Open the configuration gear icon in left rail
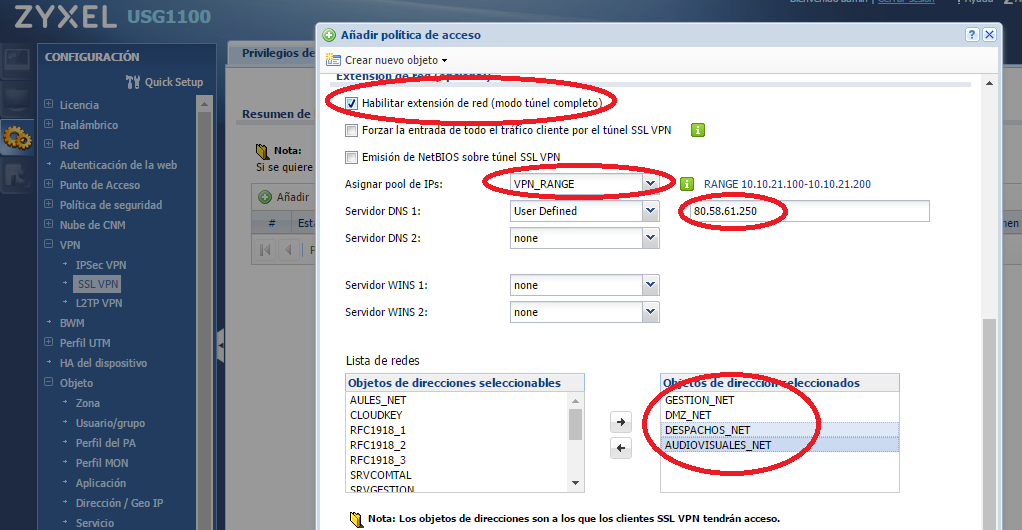The height and width of the screenshot is (530, 1022). coord(16,137)
